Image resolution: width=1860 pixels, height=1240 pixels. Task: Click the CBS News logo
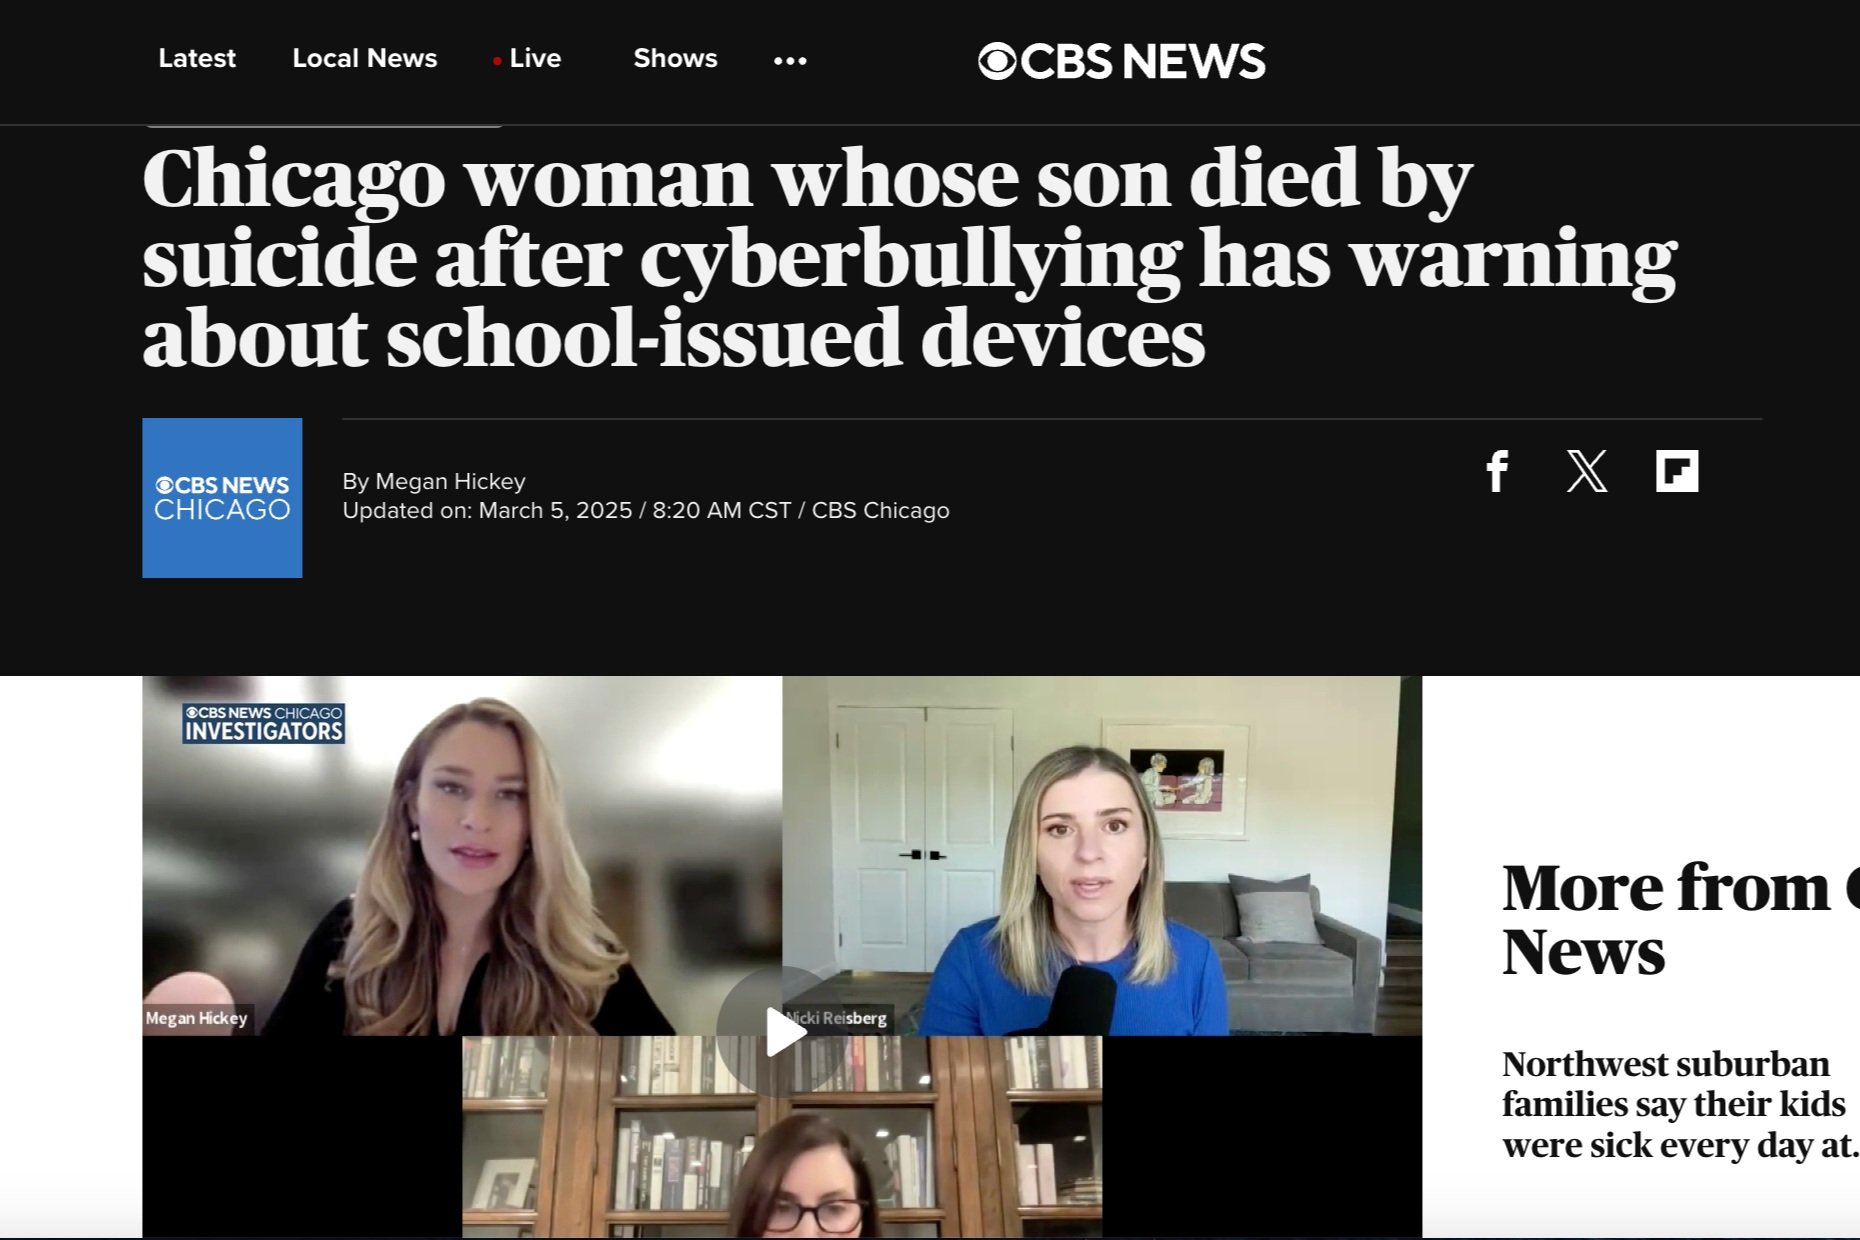1121,61
